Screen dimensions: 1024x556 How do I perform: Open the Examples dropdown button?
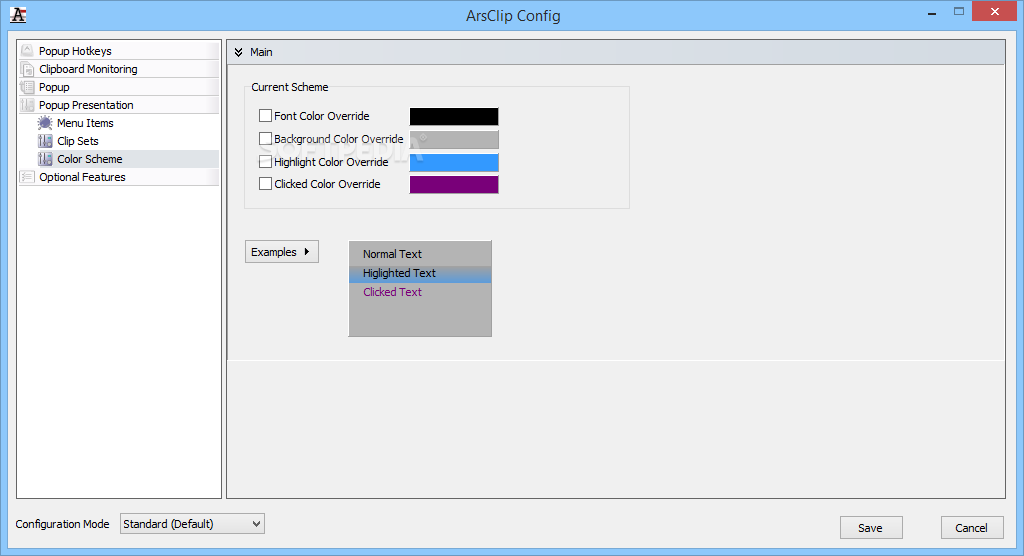coord(281,252)
